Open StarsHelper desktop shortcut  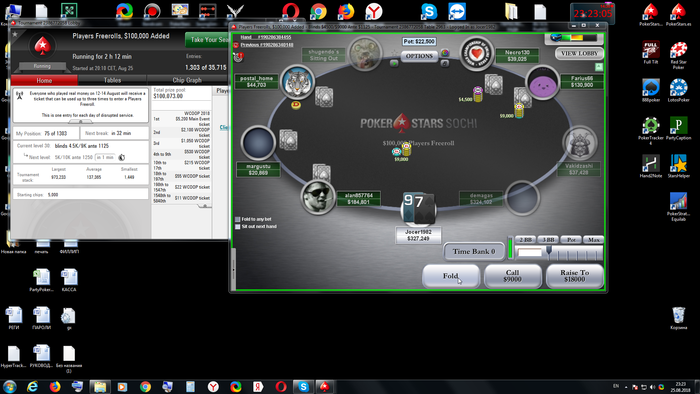(x=678, y=166)
